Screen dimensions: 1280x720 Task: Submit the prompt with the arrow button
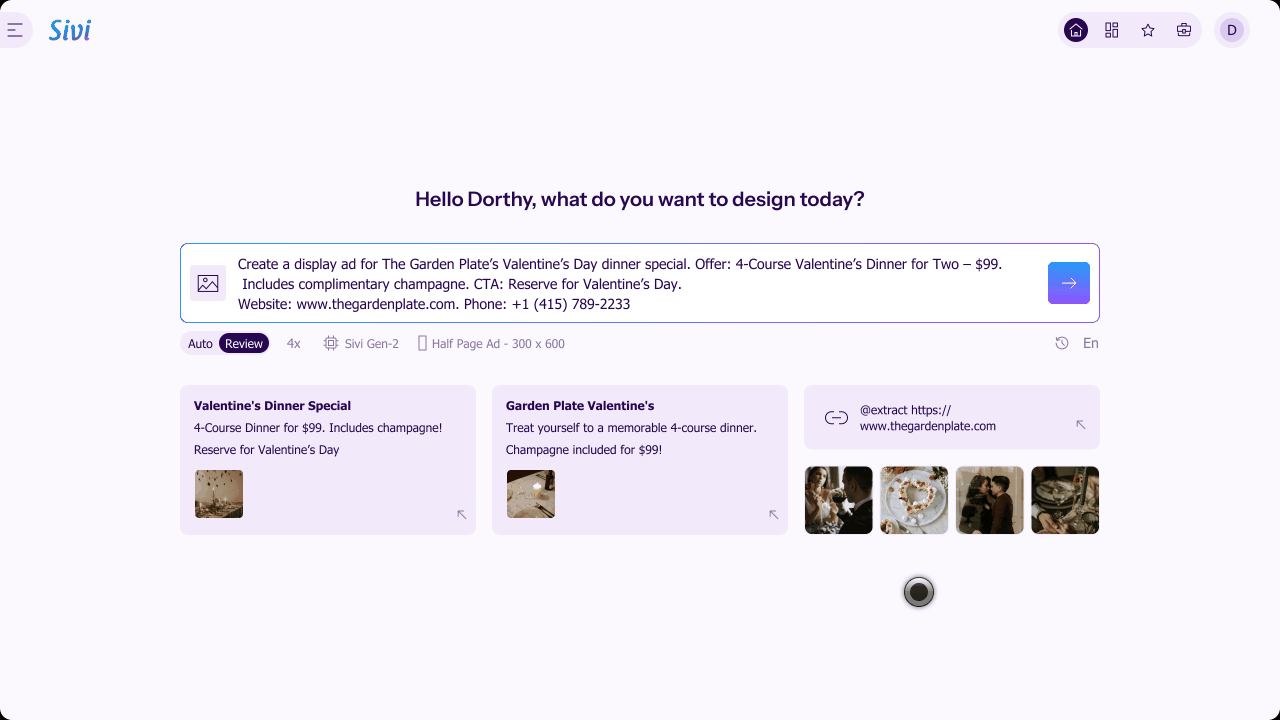coord(1068,283)
